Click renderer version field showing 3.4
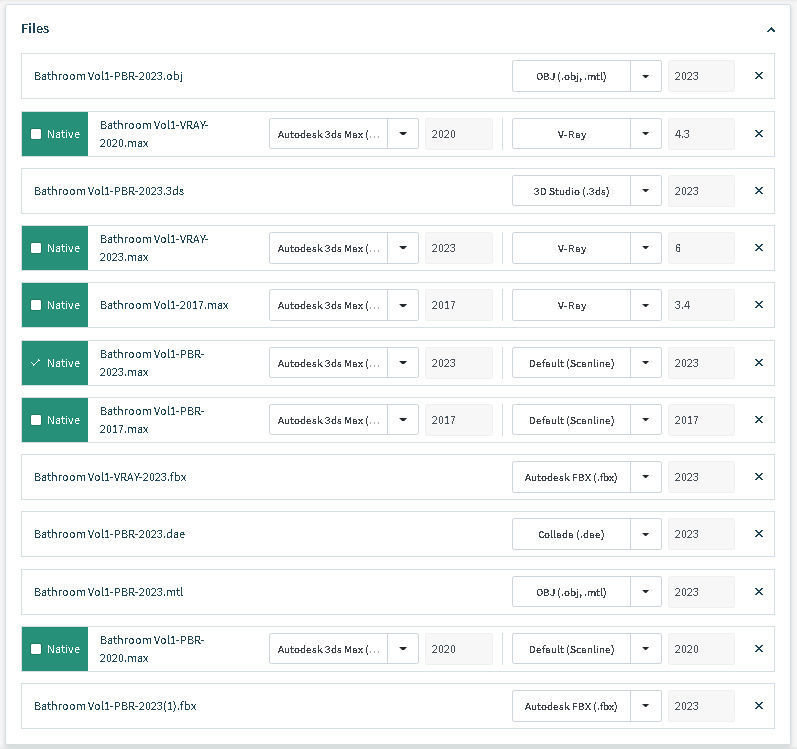 coord(700,305)
